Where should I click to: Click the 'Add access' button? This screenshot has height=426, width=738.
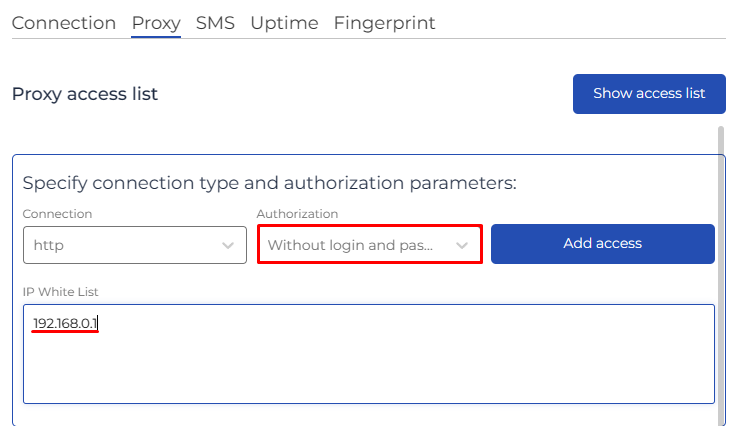(x=602, y=243)
